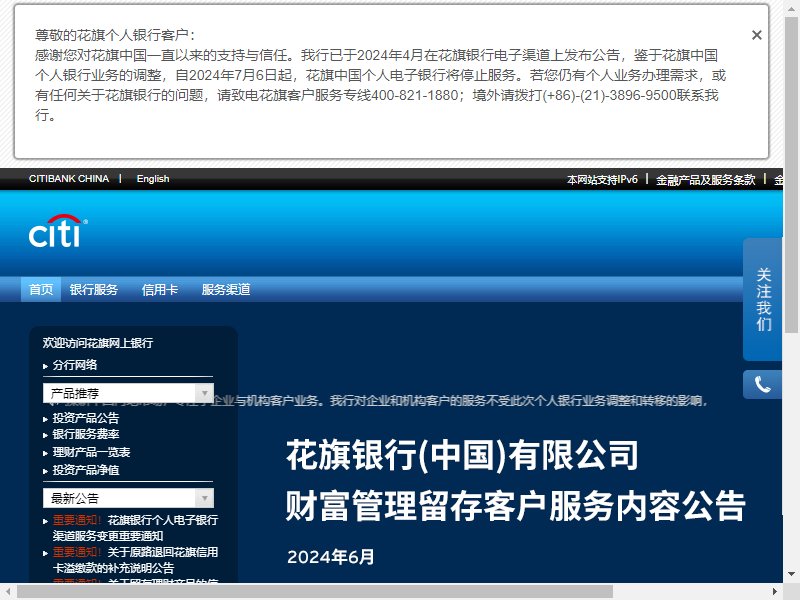
Task: Open the 信用卡 menu
Action: 160,289
